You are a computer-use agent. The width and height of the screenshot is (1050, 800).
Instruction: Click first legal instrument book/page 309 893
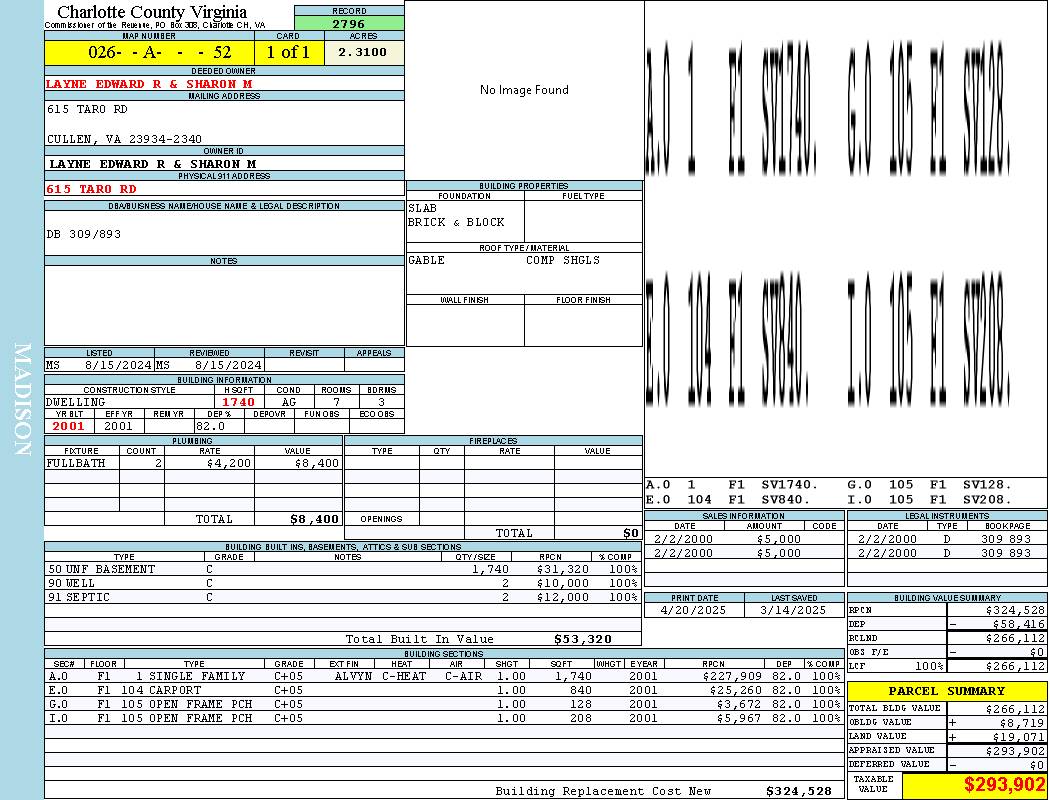coord(1006,539)
